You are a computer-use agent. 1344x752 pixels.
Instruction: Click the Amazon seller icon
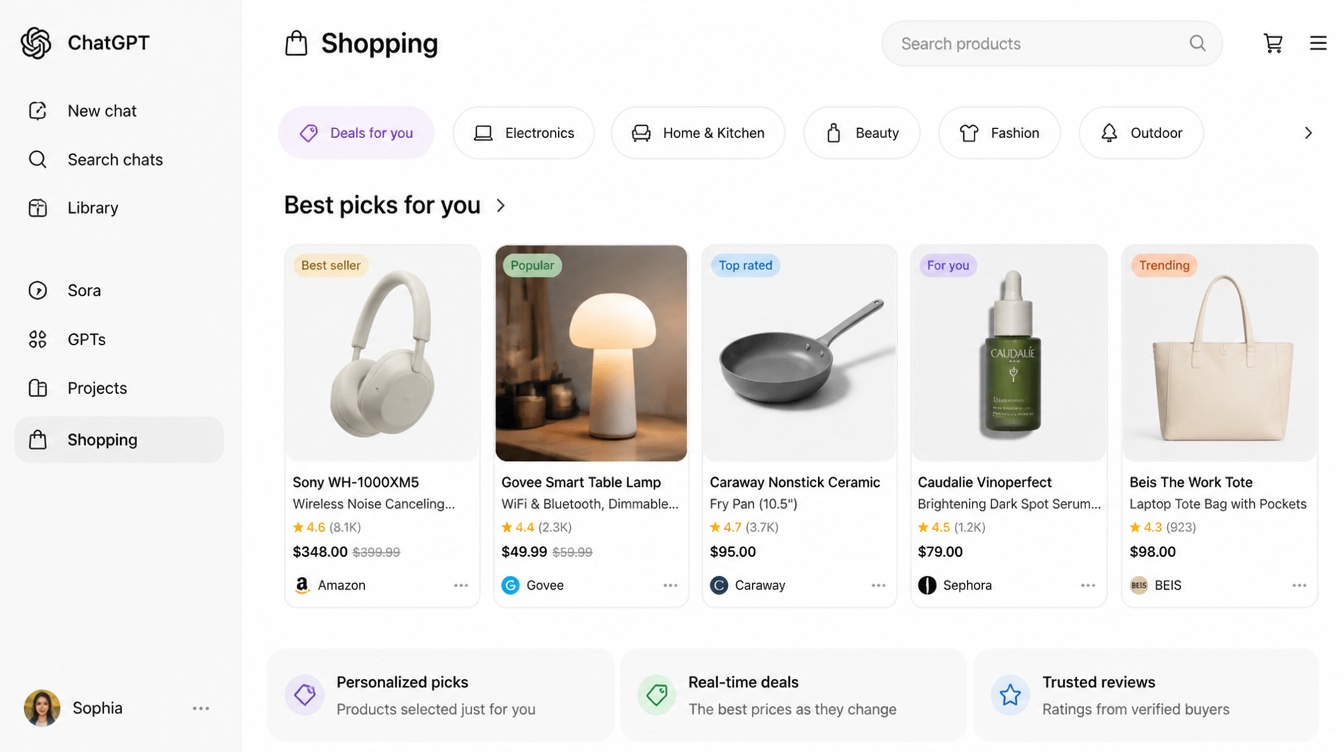pos(302,585)
